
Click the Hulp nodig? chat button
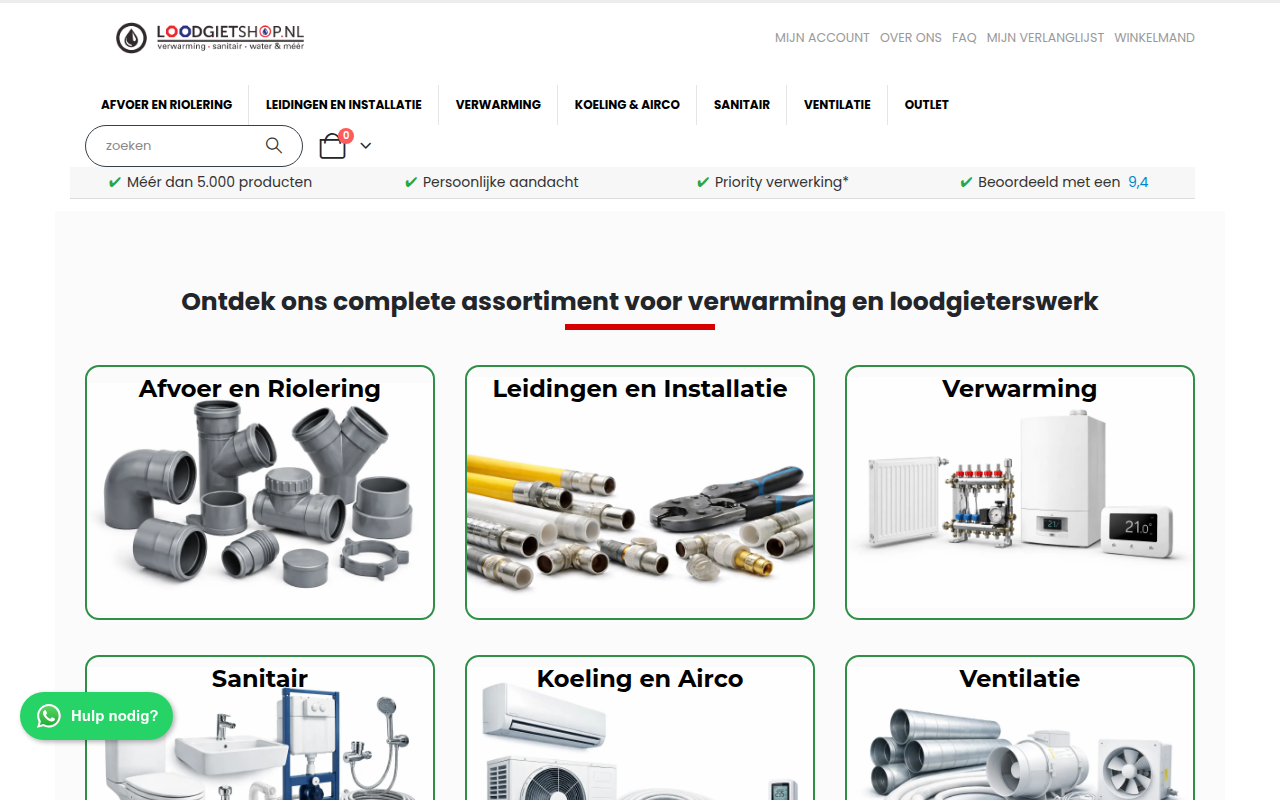[x=96, y=716]
